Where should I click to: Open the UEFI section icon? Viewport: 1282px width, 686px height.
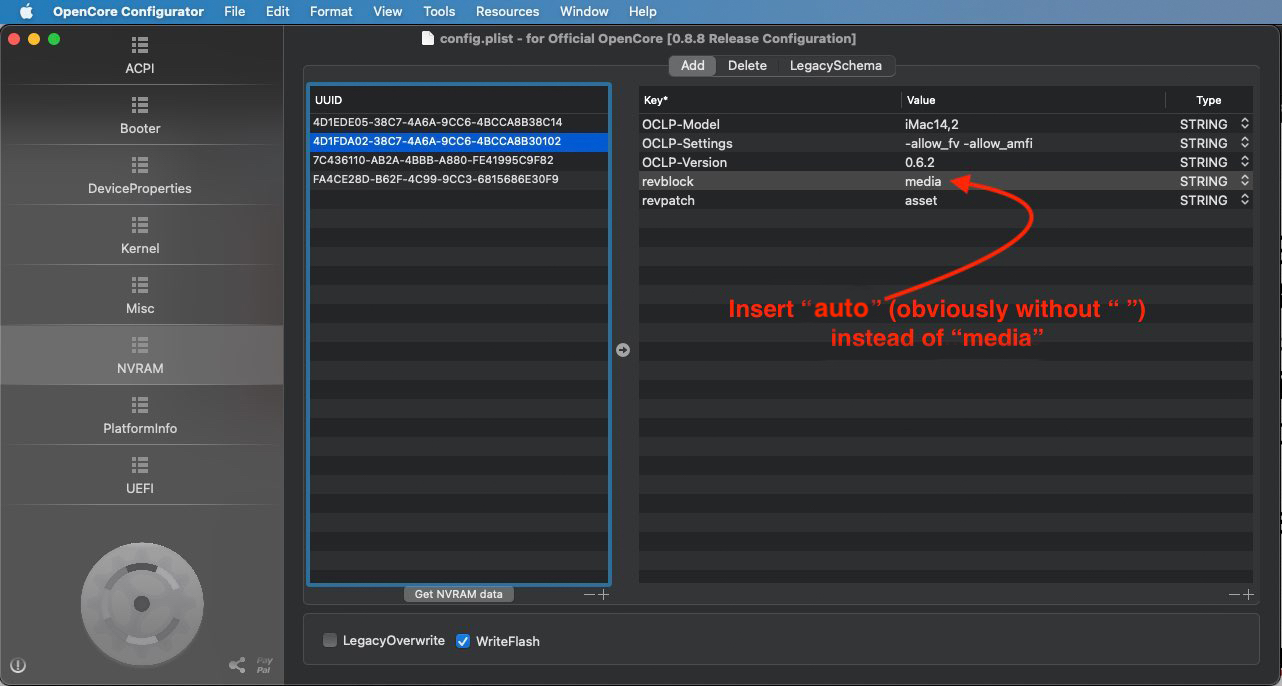click(x=140, y=466)
